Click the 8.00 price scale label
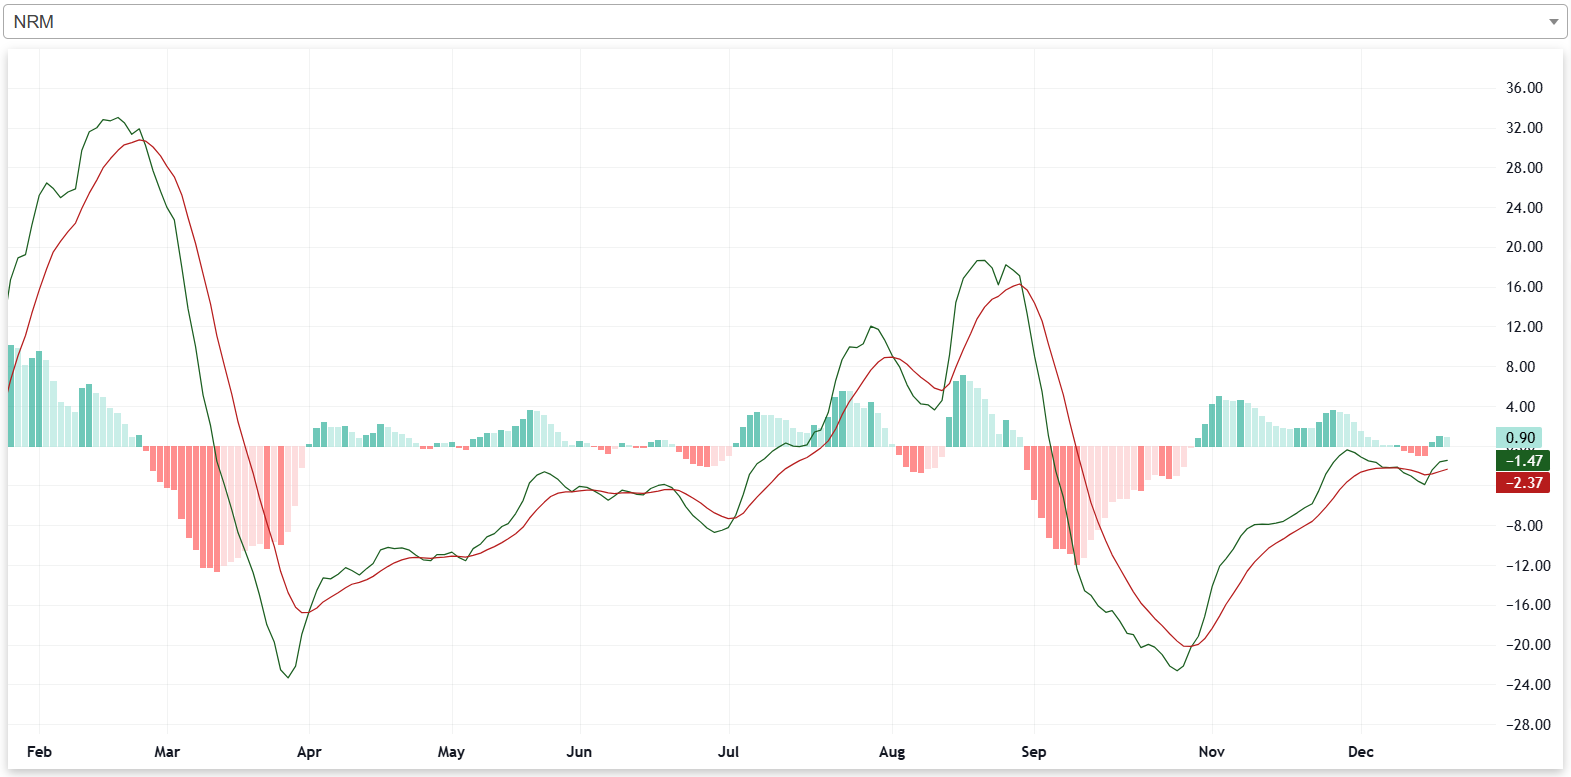Viewport: 1571px width, 777px height. [1520, 367]
